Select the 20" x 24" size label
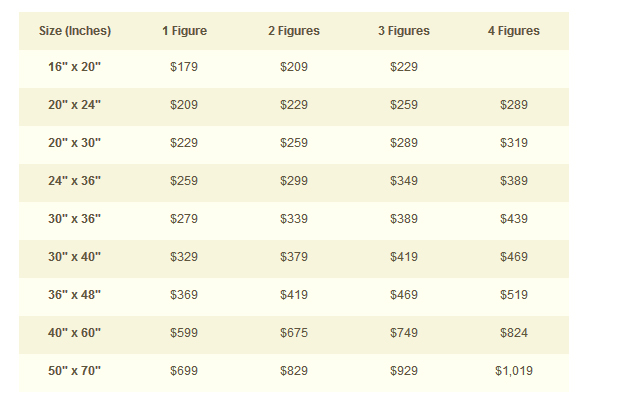This screenshot has width=617, height=395. click(x=74, y=105)
